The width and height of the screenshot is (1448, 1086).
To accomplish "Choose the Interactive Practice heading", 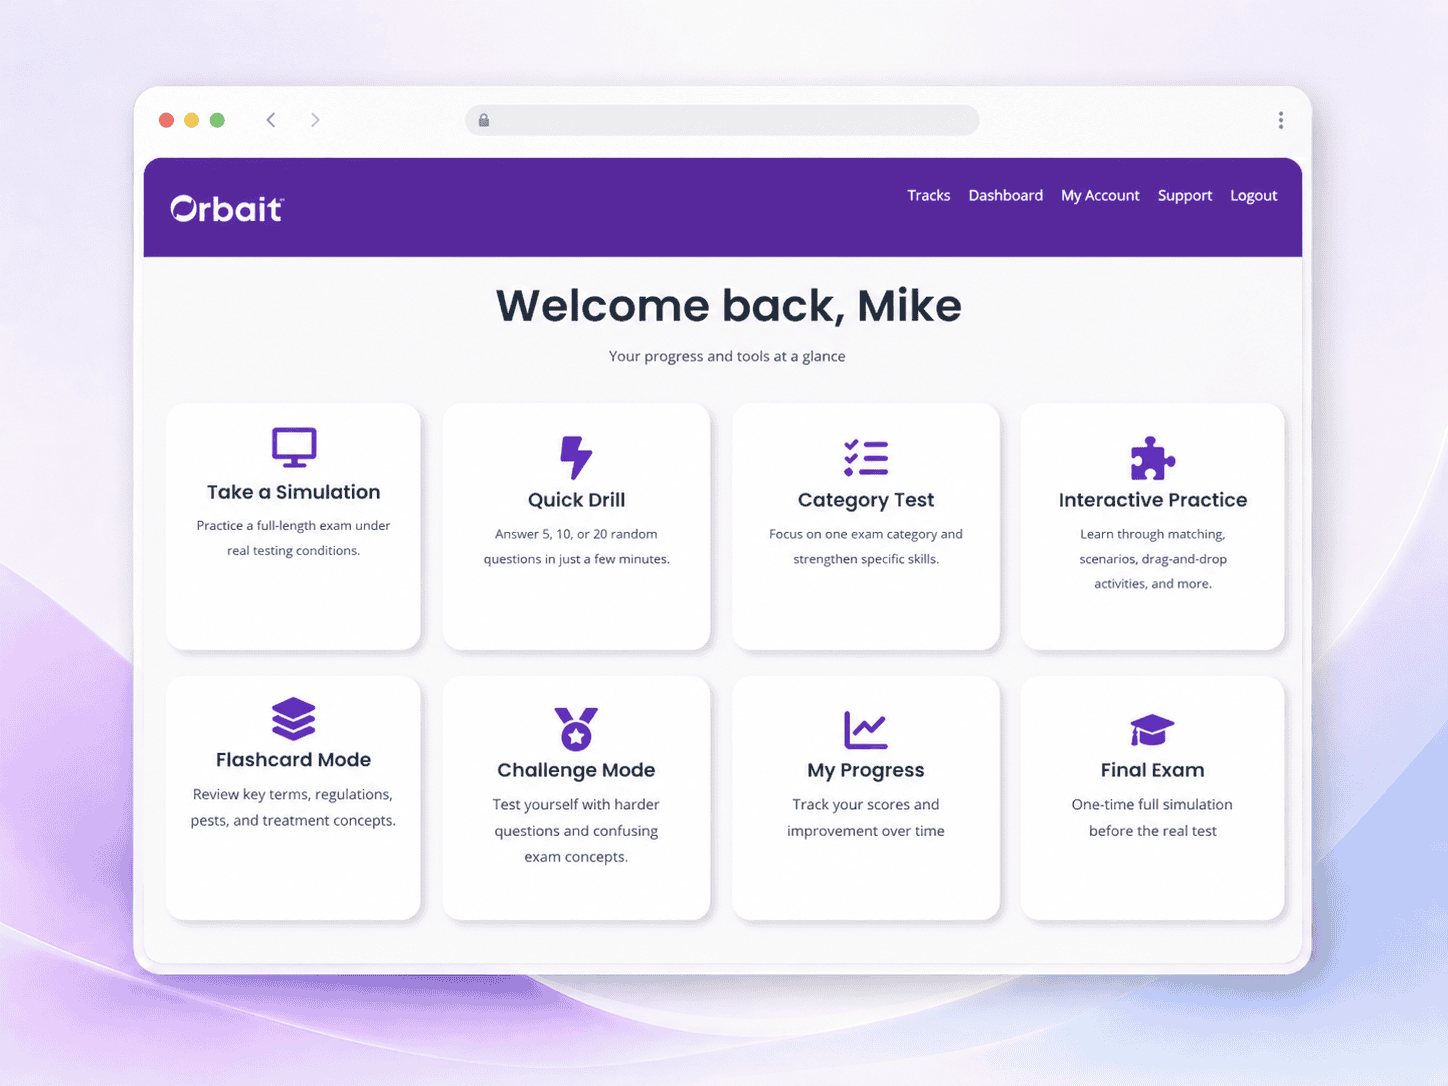I will tap(1153, 500).
